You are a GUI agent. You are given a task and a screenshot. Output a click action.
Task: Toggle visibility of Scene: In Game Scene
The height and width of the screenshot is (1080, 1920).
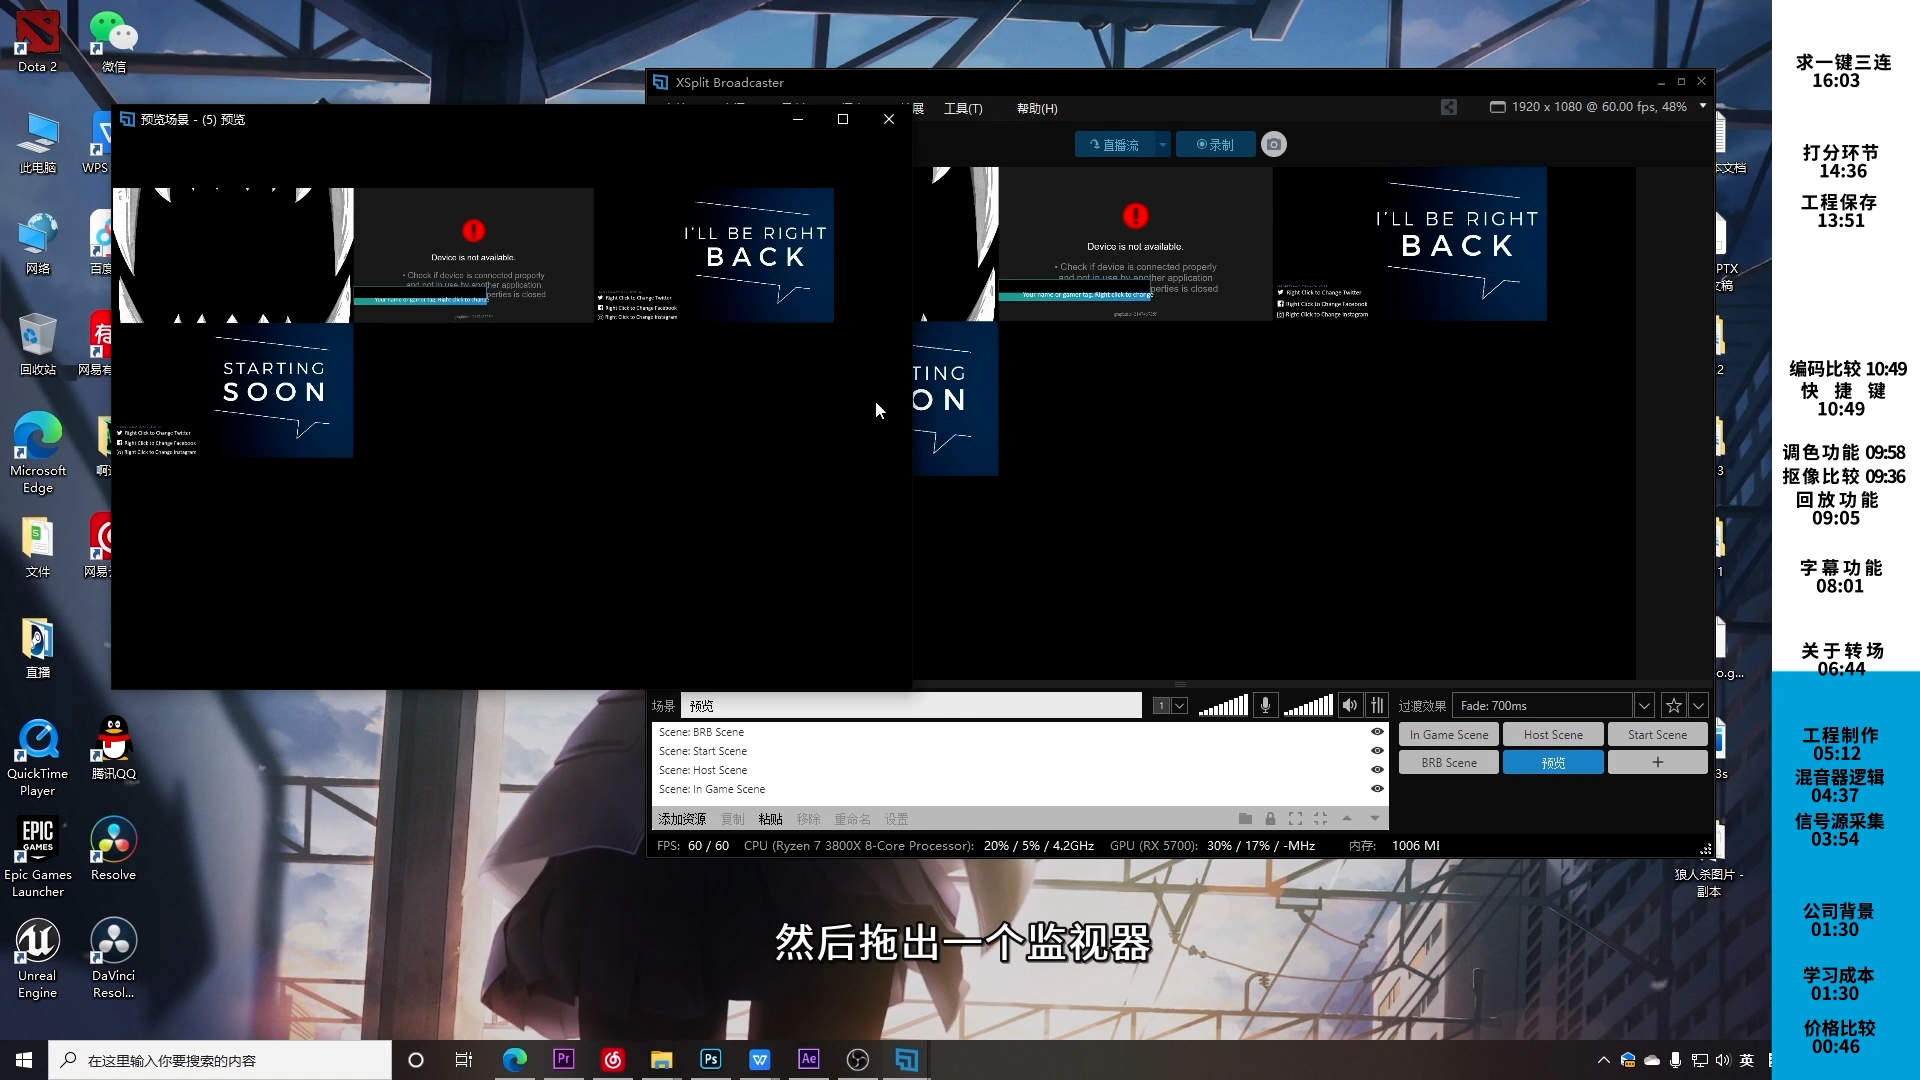(x=1377, y=789)
